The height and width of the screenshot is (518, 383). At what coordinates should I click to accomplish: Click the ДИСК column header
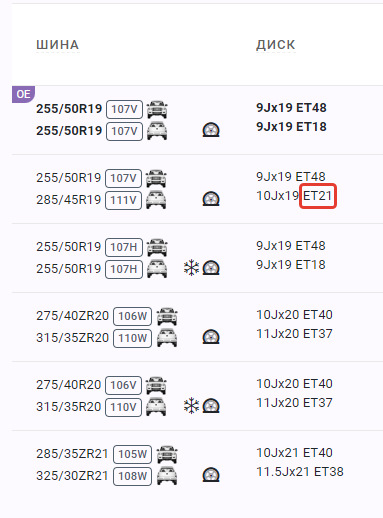click(x=276, y=45)
